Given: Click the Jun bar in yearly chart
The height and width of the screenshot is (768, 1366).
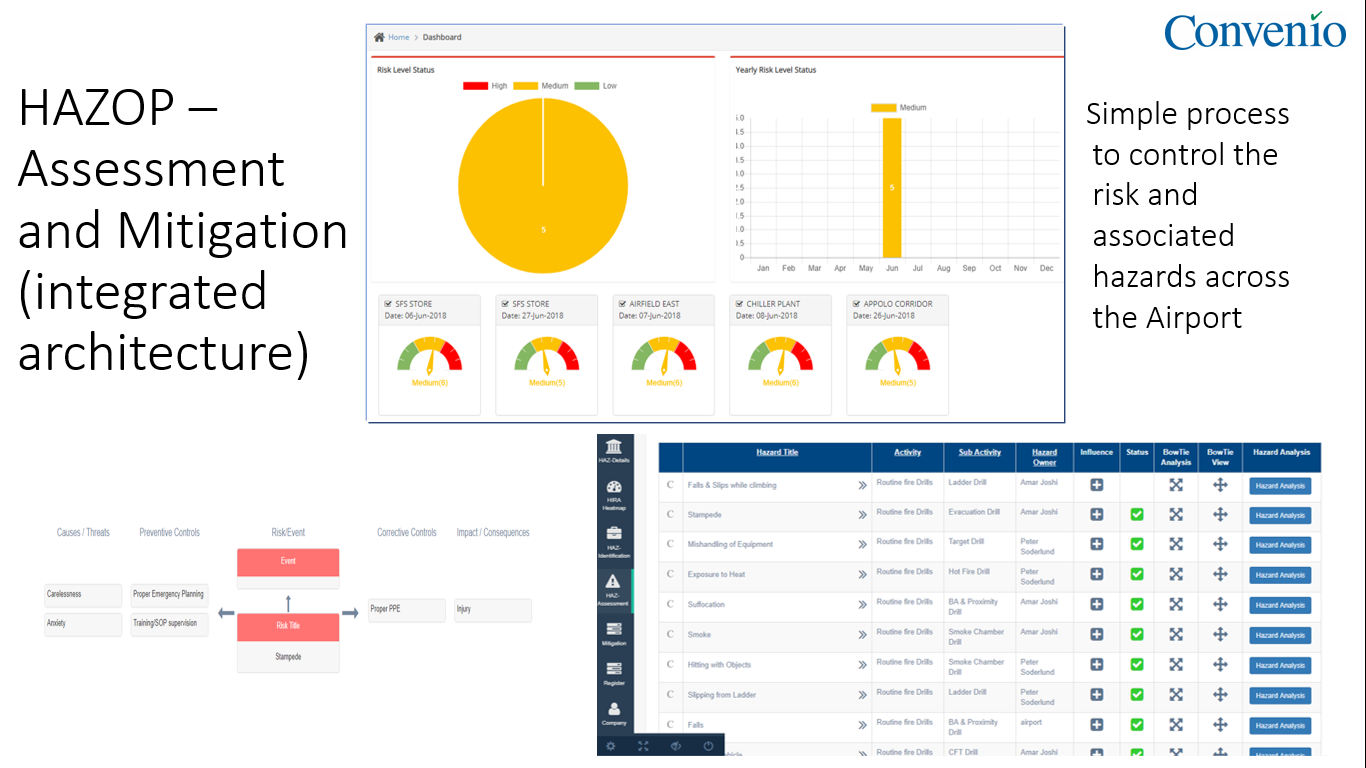Looking at the screenshot, I should click(x=892, y=187).
